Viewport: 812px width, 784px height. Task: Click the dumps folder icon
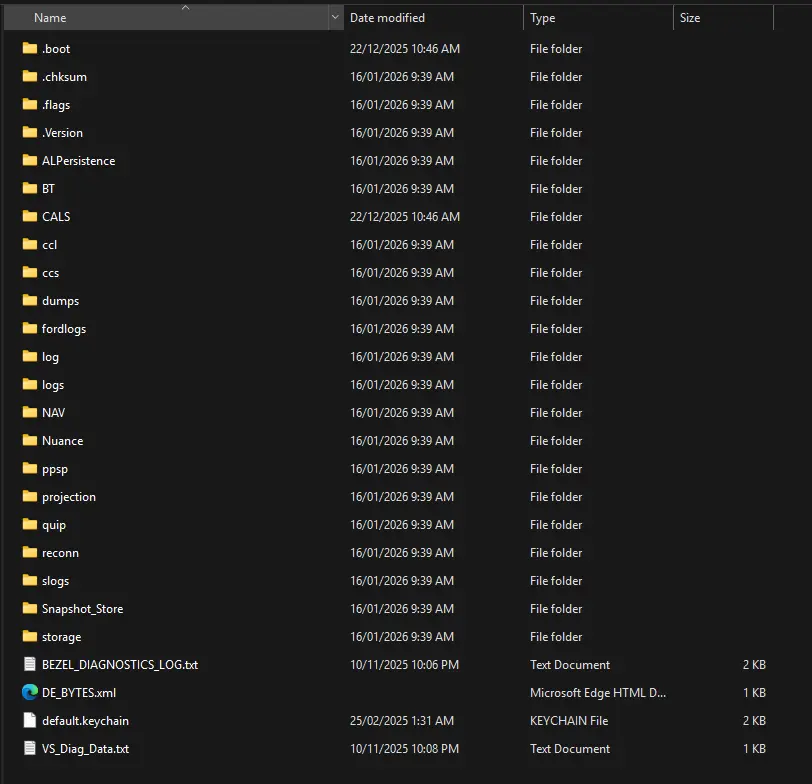(x=30, y=300)
